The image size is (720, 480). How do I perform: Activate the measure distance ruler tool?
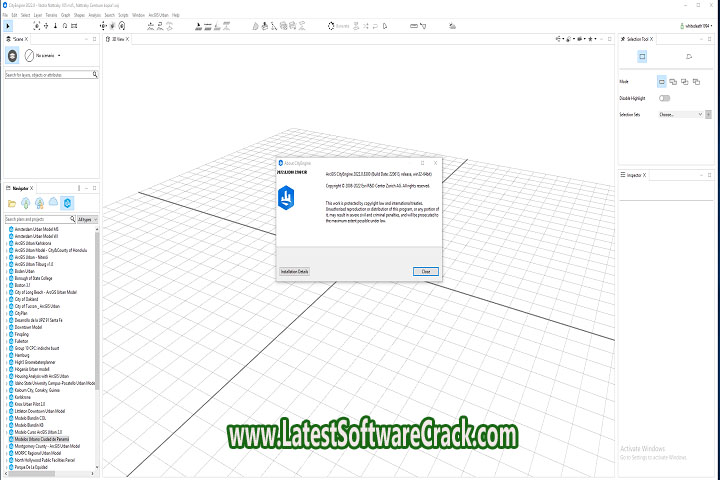click(414, 26)
